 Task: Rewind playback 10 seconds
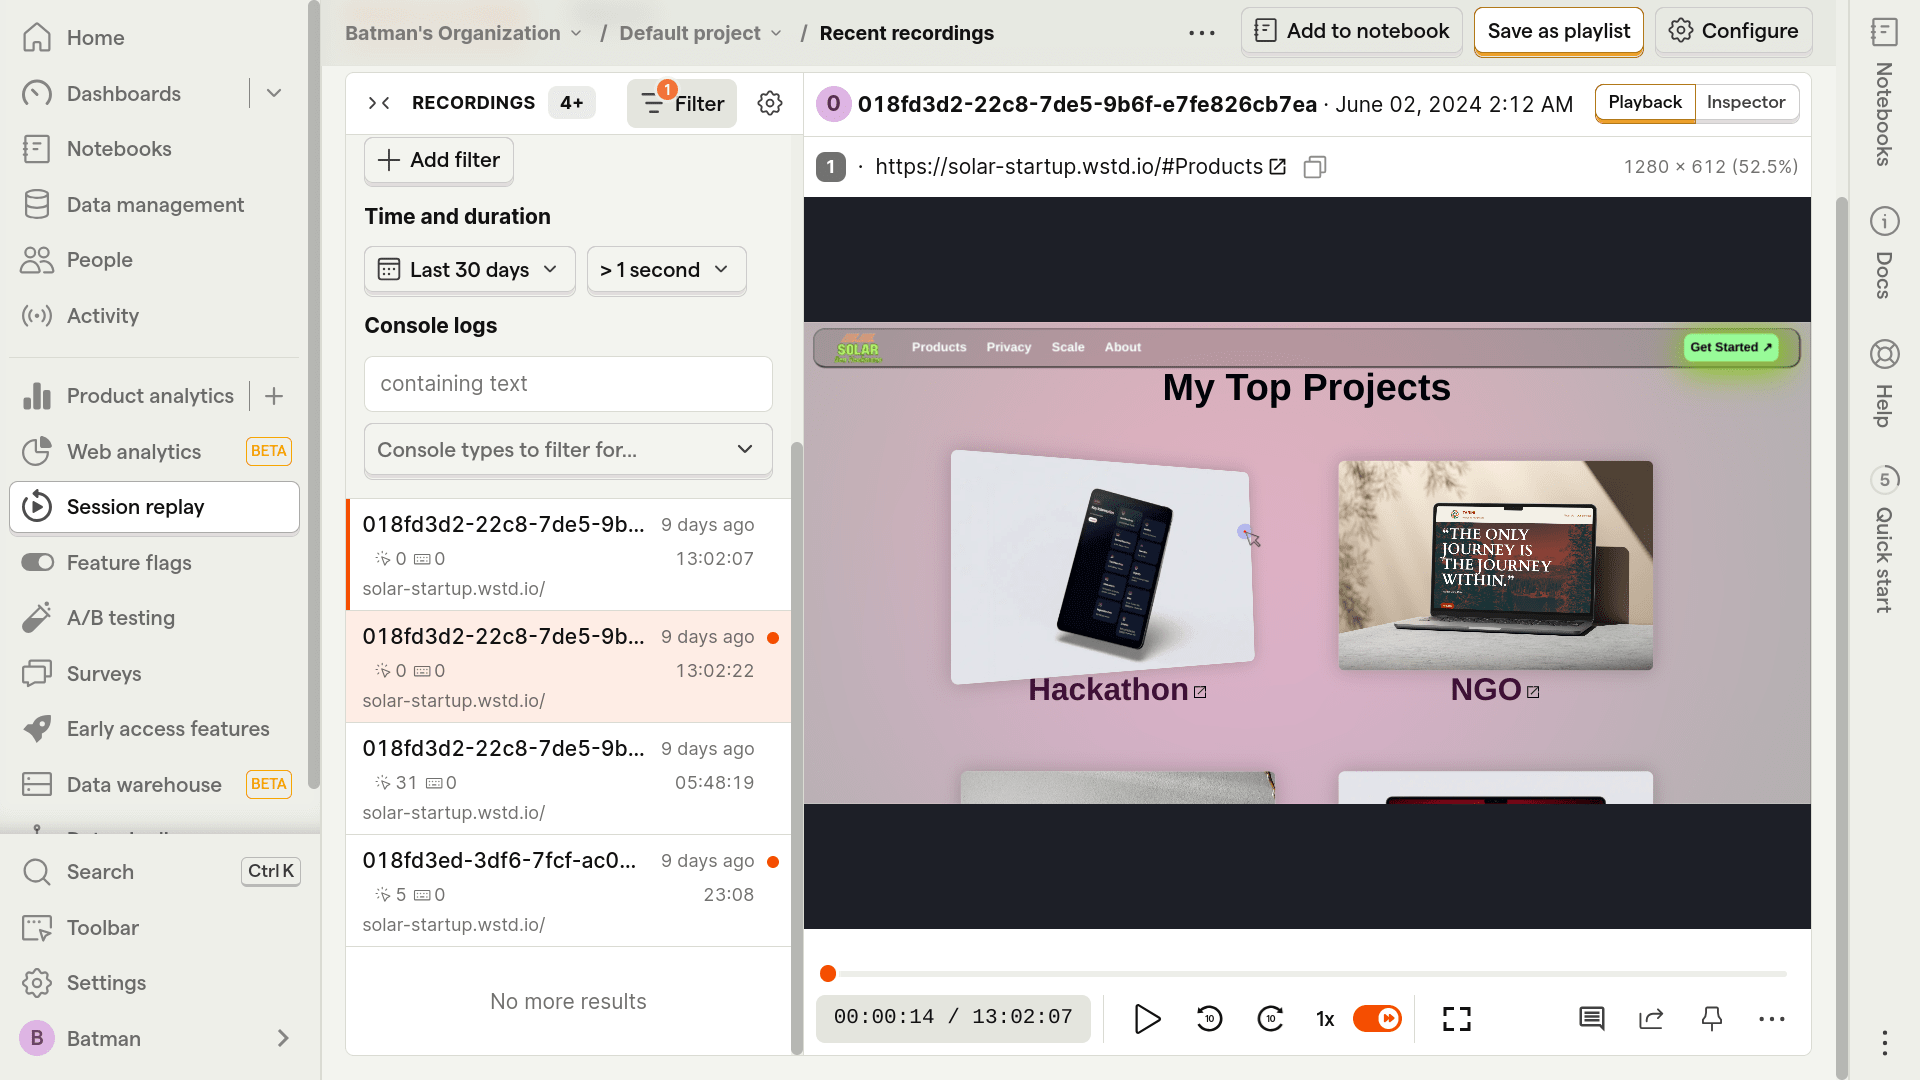(x=1209, y=1019)
